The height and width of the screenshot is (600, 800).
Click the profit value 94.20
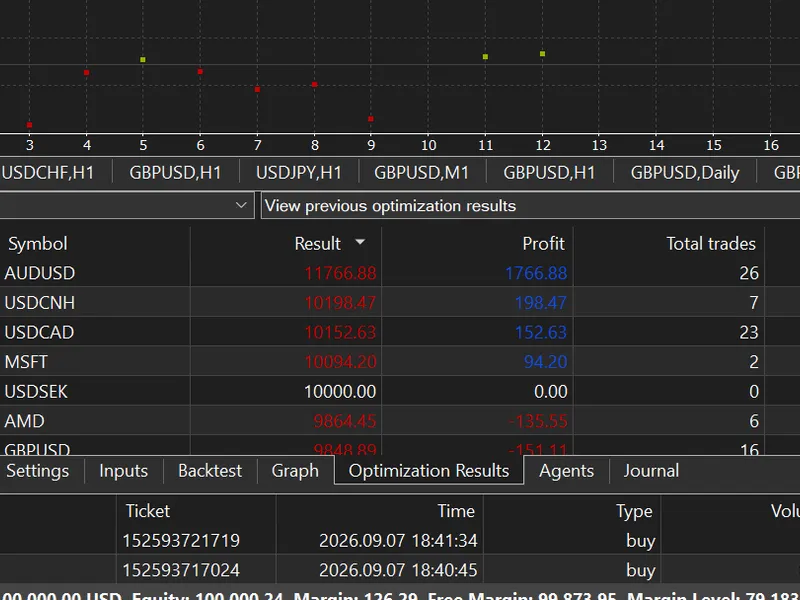(545, 362)
